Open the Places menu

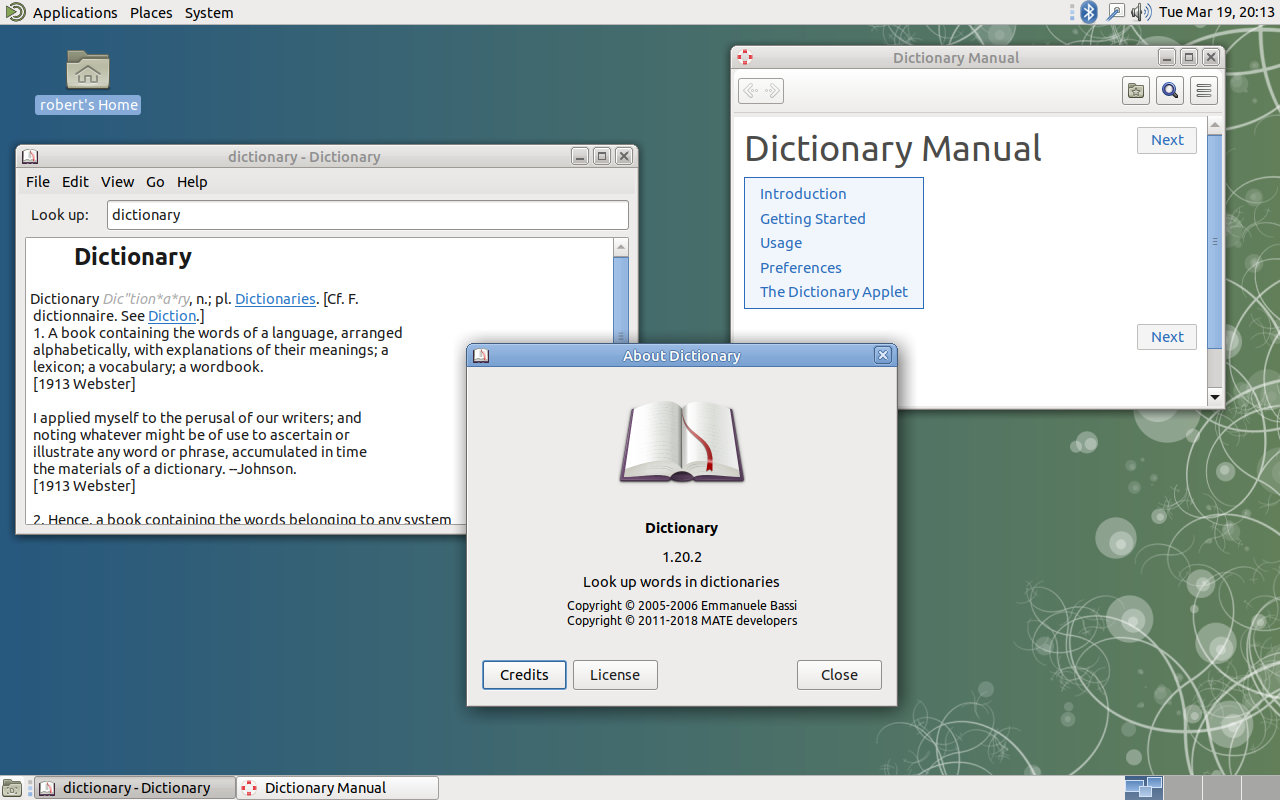point(151,12)
